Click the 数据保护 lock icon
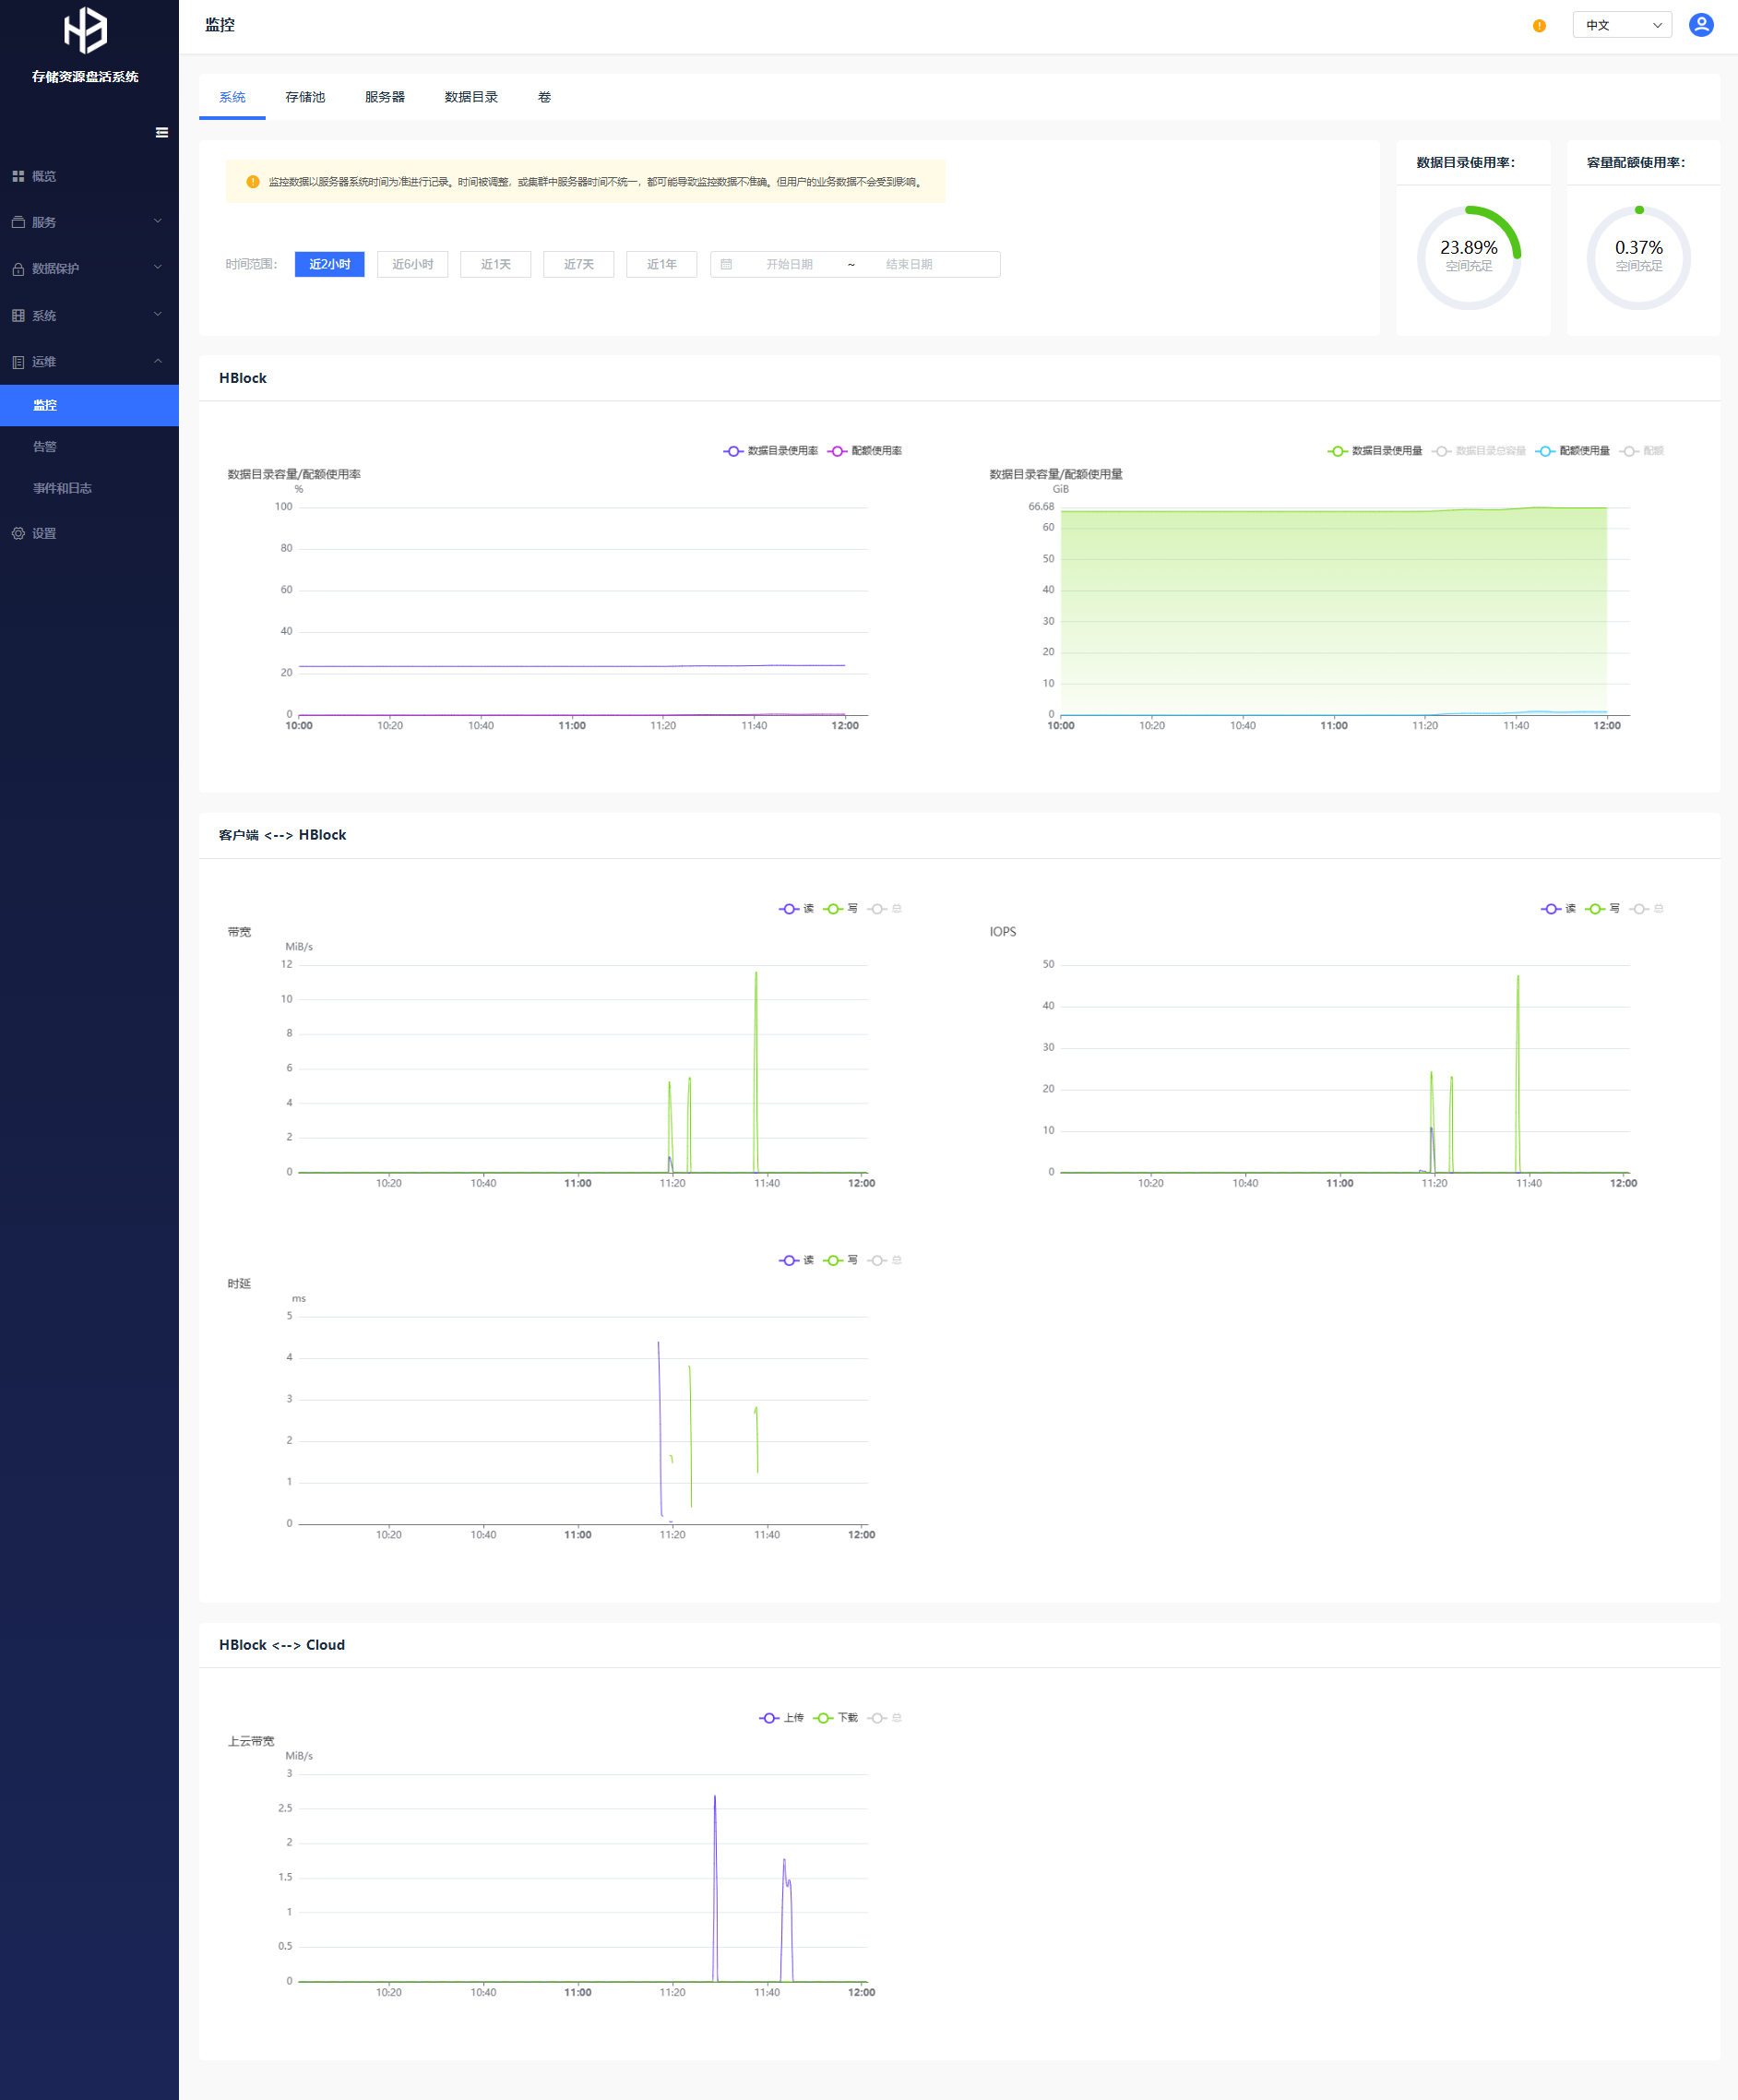 tap(18, 269)
